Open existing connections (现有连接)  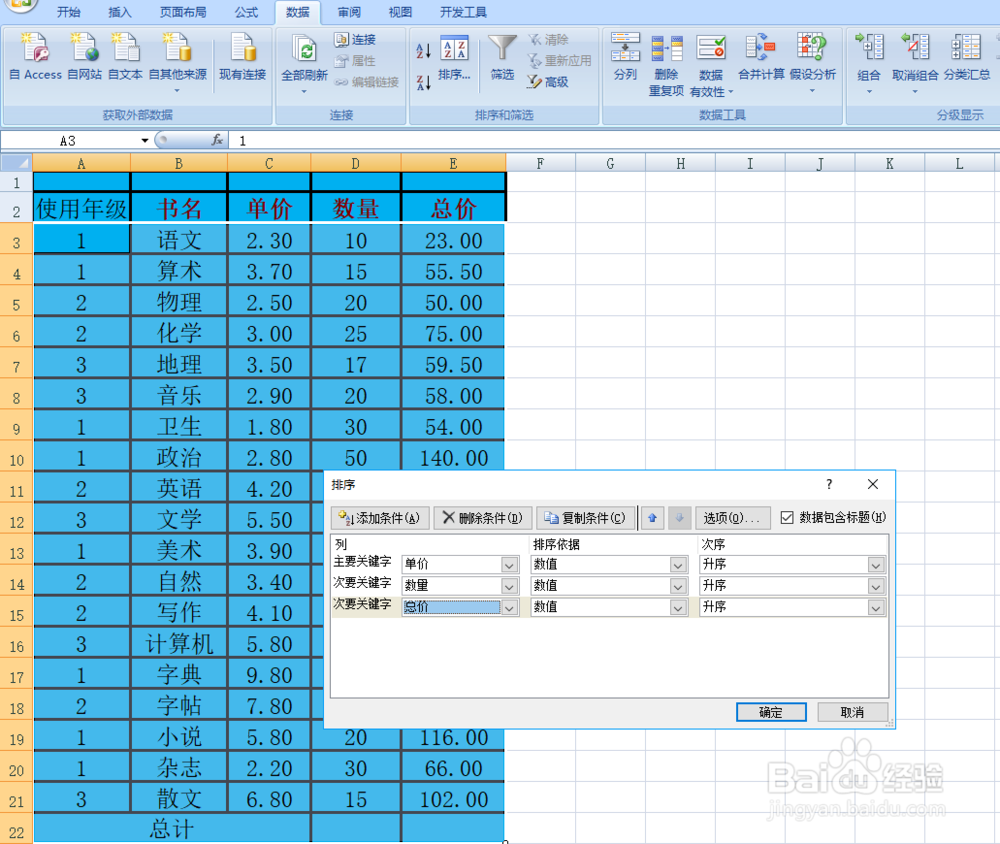coord(242,57)
